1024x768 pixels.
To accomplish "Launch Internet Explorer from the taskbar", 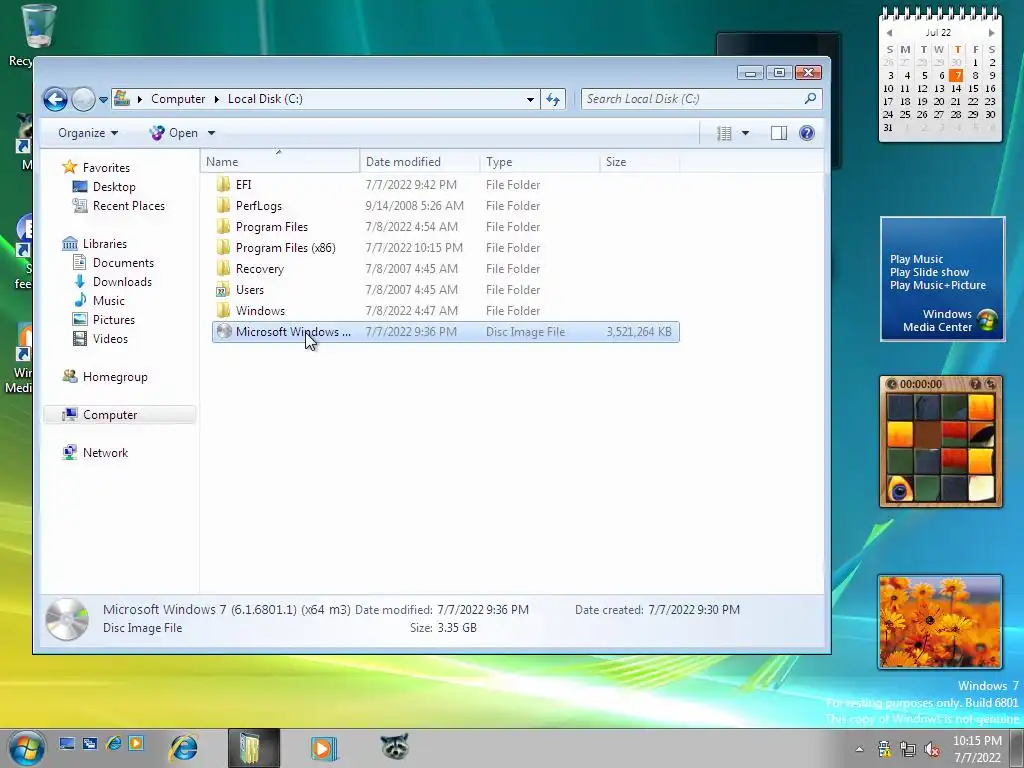I will 184,748.
